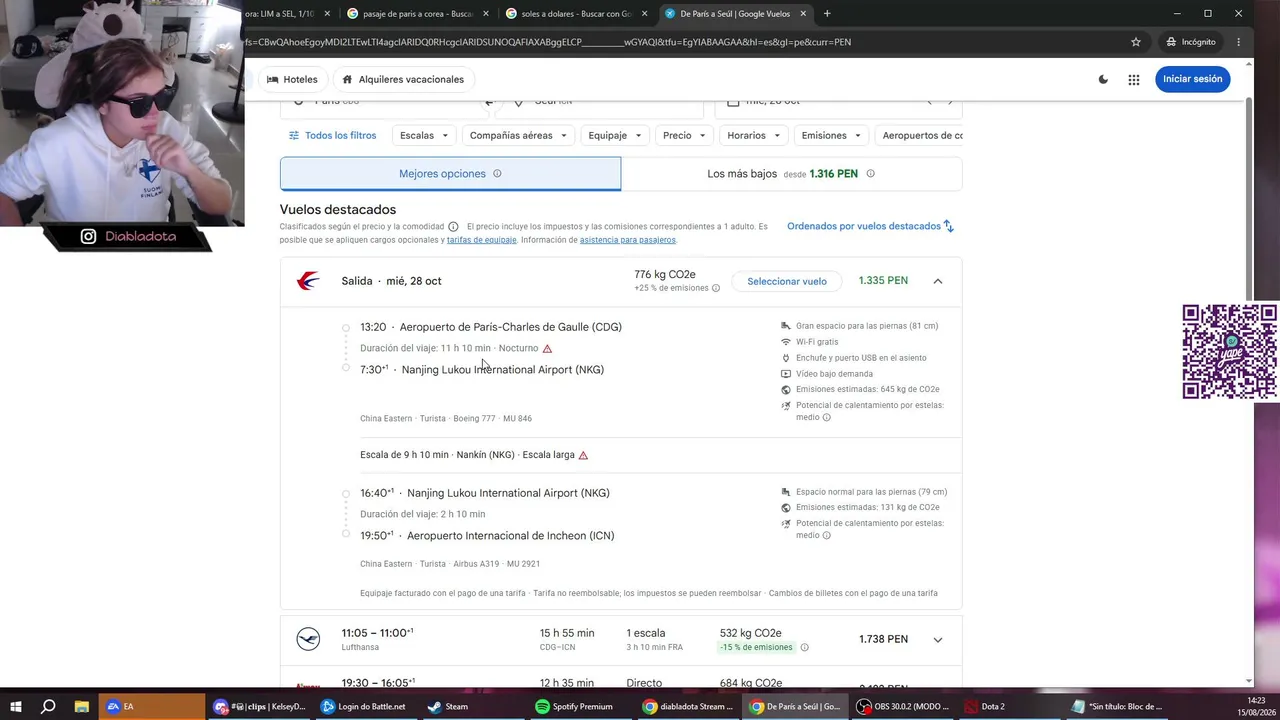Open the Equipaje filter dropdown
The height and width of the screenshot is (720, 1280).
615,135
